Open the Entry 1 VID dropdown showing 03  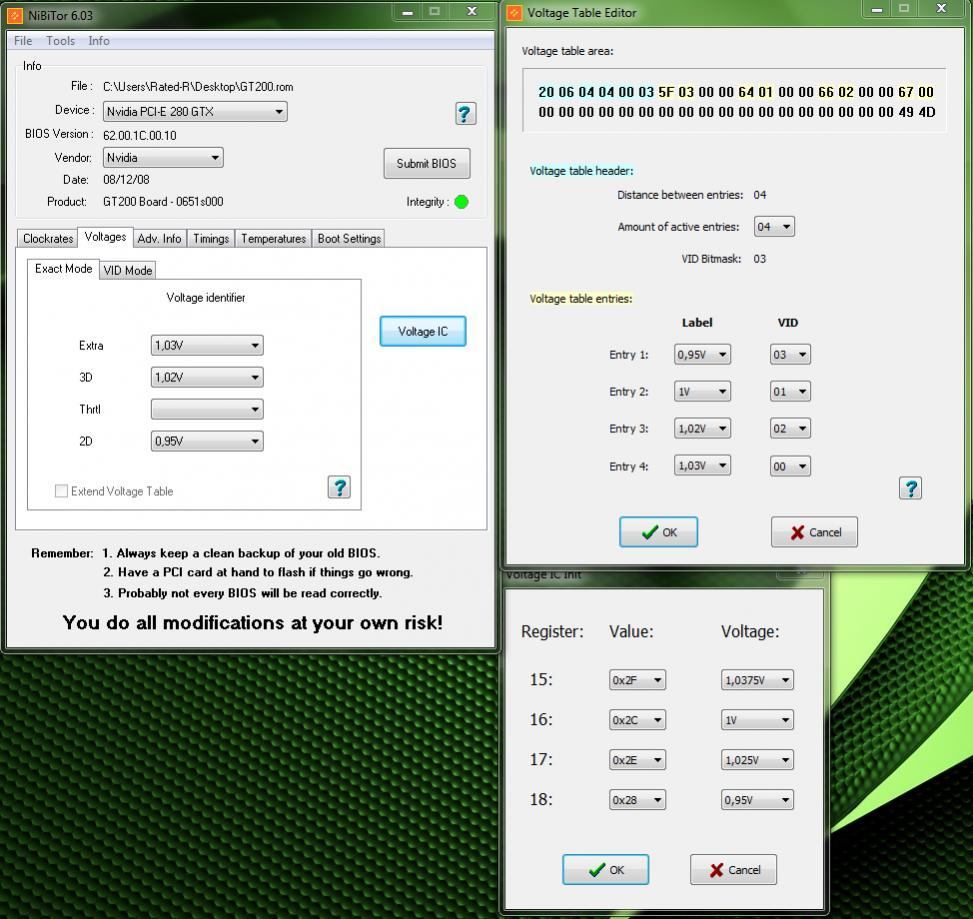tap(790, 354)
